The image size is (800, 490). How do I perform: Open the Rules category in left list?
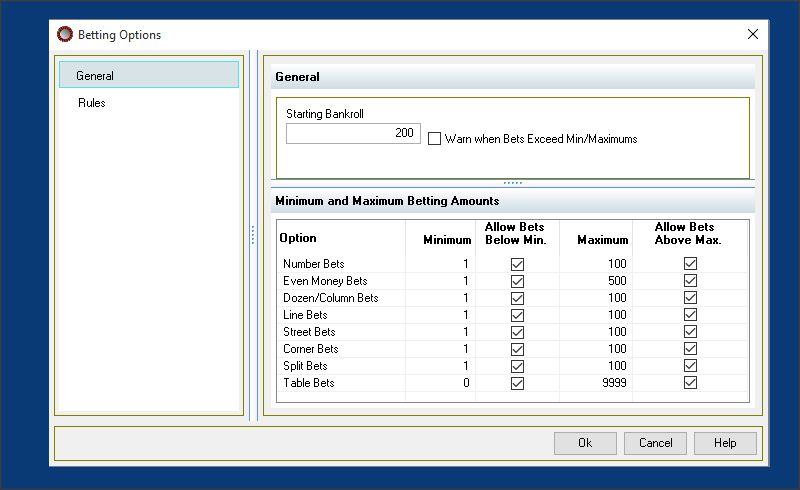[x=92, y=103]
